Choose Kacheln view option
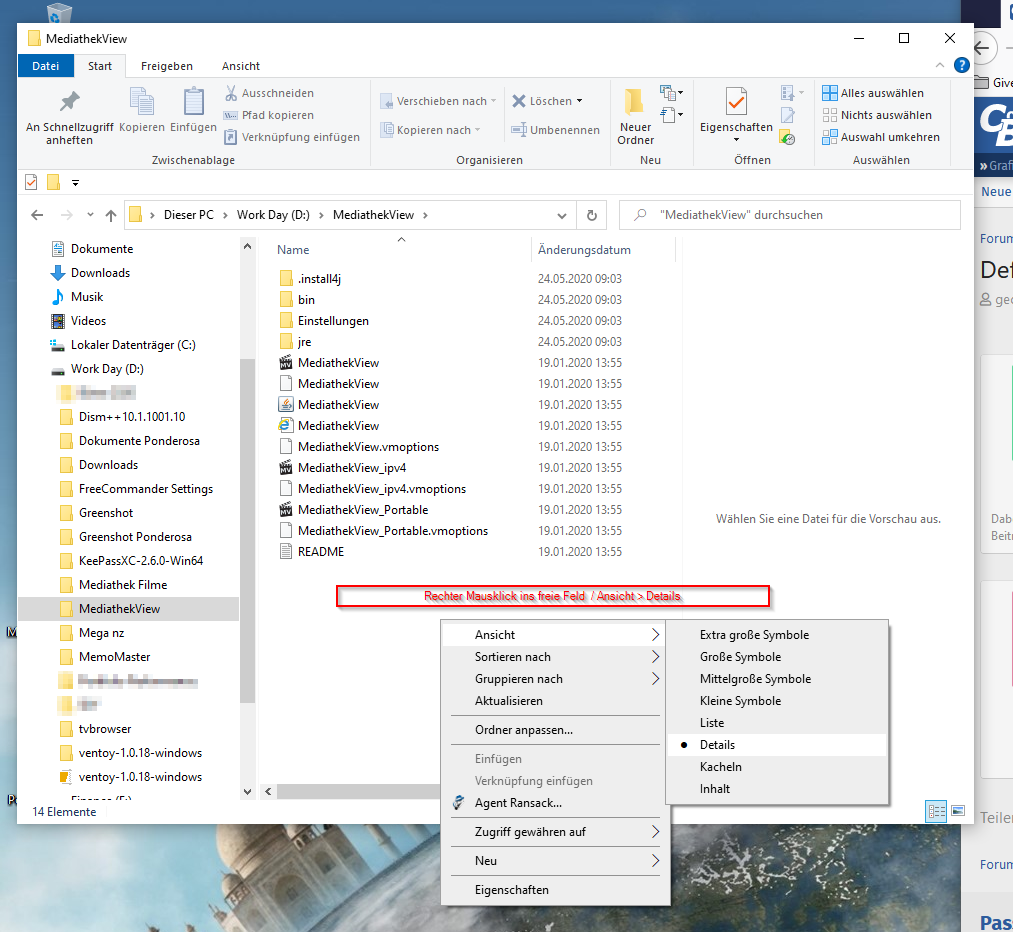The image size is (1013, 932). (777, 767)
